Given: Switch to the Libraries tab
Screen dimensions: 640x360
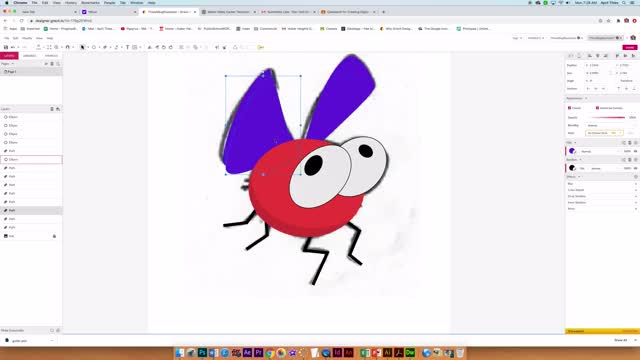Looking at the screenshot, I should 30,56.
